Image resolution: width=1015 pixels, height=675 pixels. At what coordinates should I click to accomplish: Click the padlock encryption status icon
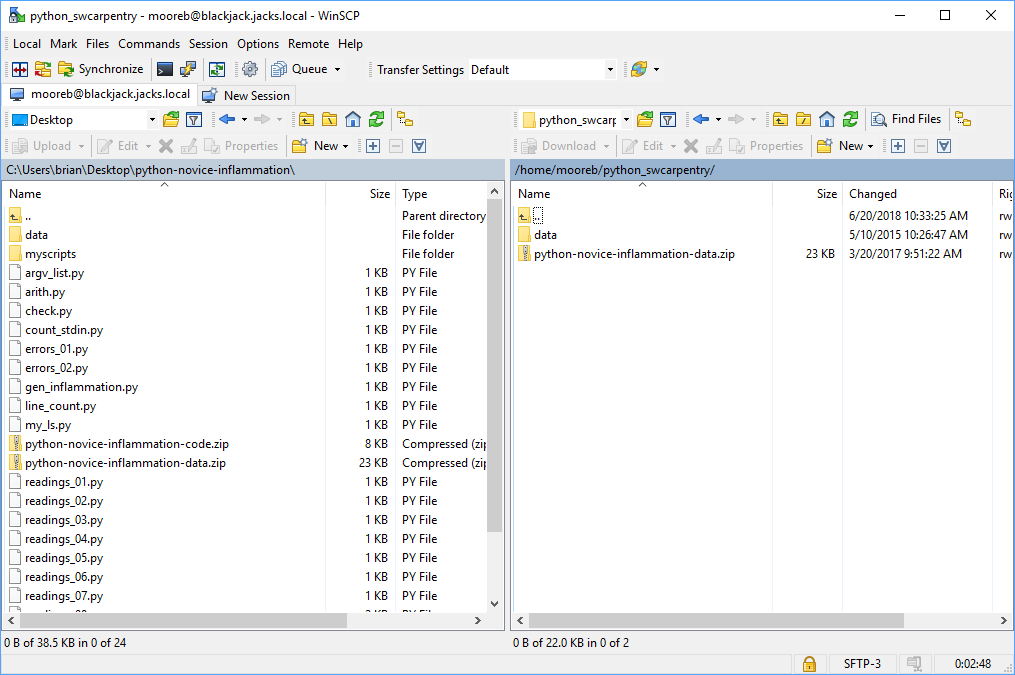[x=809, y=664]
